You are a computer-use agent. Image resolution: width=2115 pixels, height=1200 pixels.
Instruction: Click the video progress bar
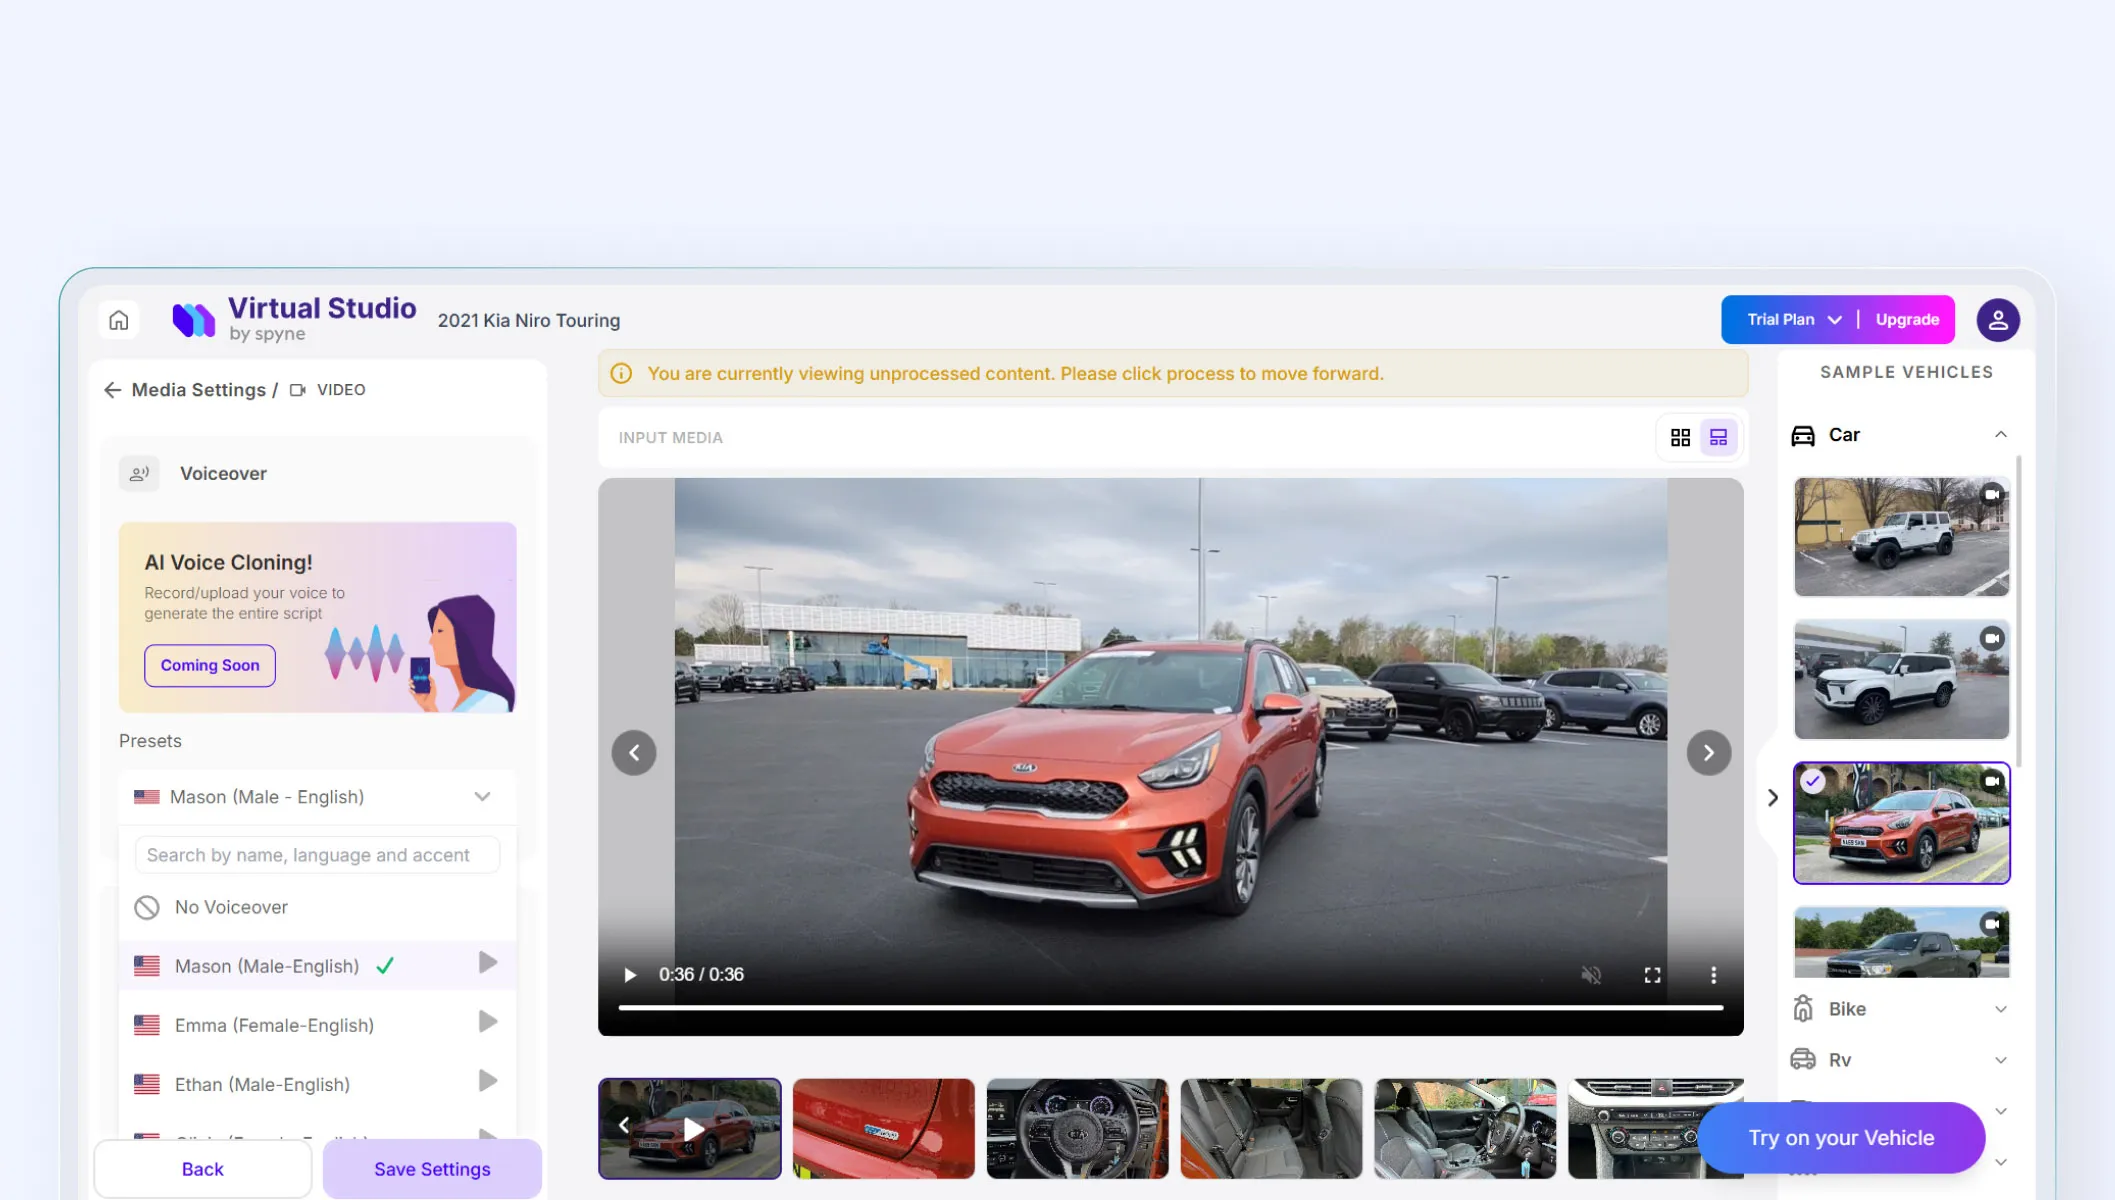click(1170, 1008)
